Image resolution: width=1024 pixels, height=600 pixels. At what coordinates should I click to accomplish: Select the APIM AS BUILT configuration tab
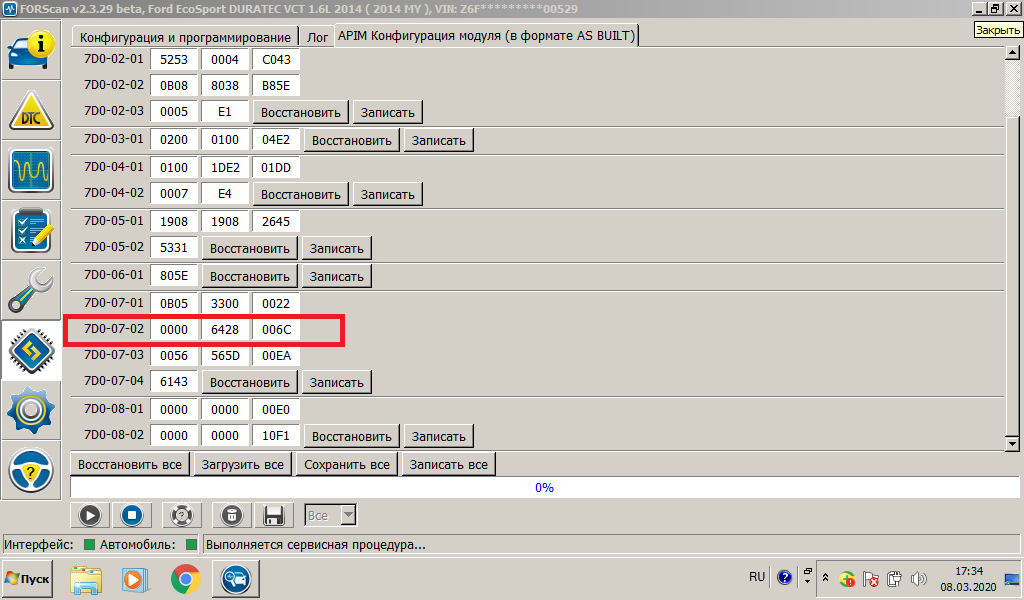[487, 36]
